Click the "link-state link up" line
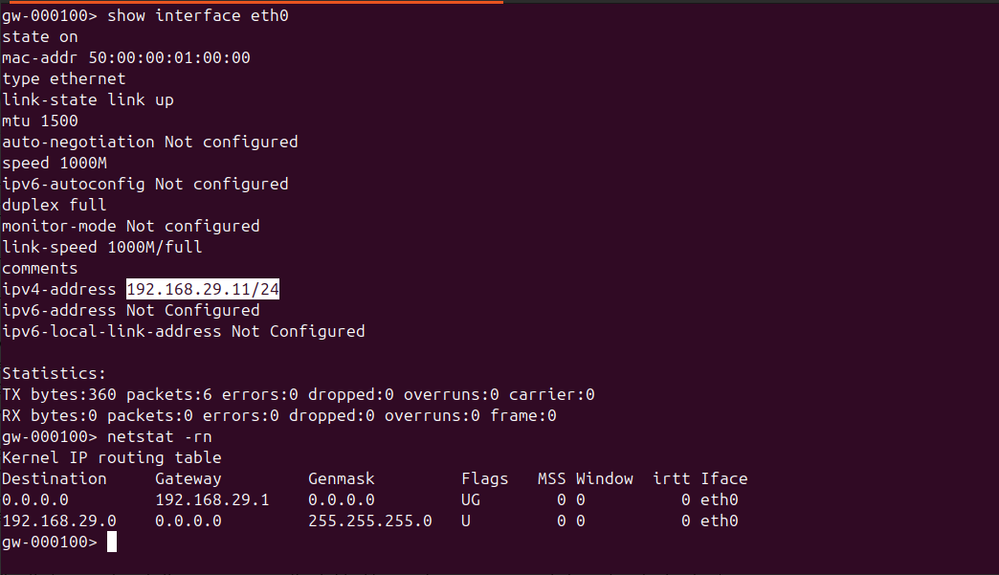The image size is (999, 575). tap(88, 100)
